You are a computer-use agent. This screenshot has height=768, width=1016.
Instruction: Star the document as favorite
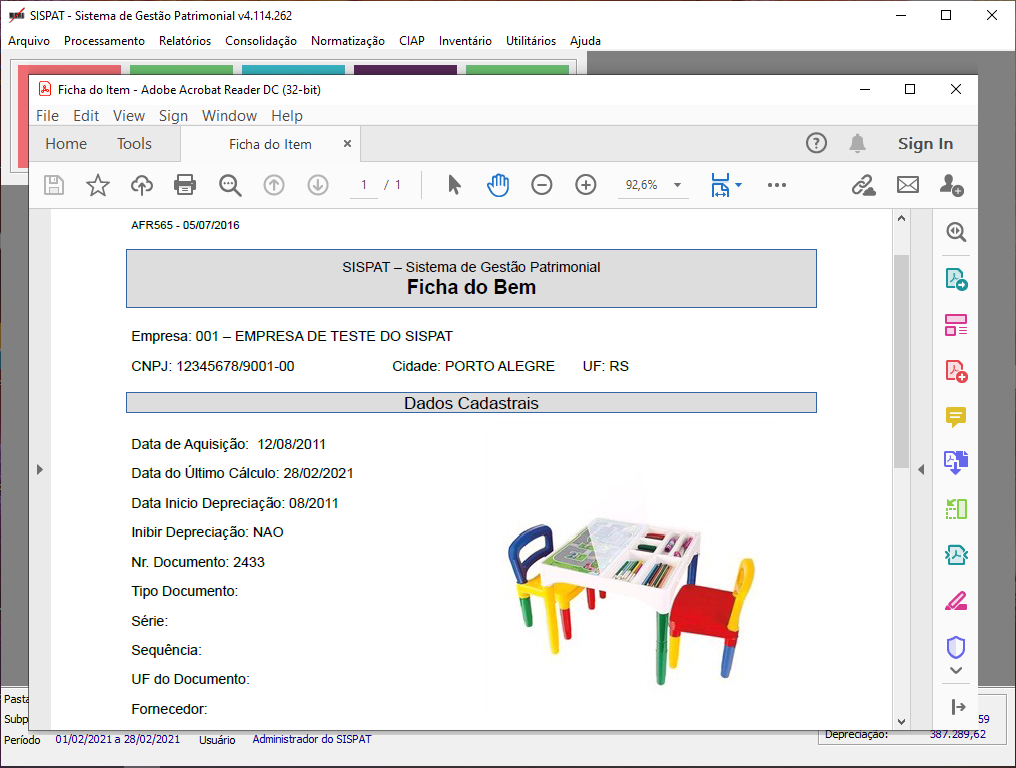[x=97, y=185]
